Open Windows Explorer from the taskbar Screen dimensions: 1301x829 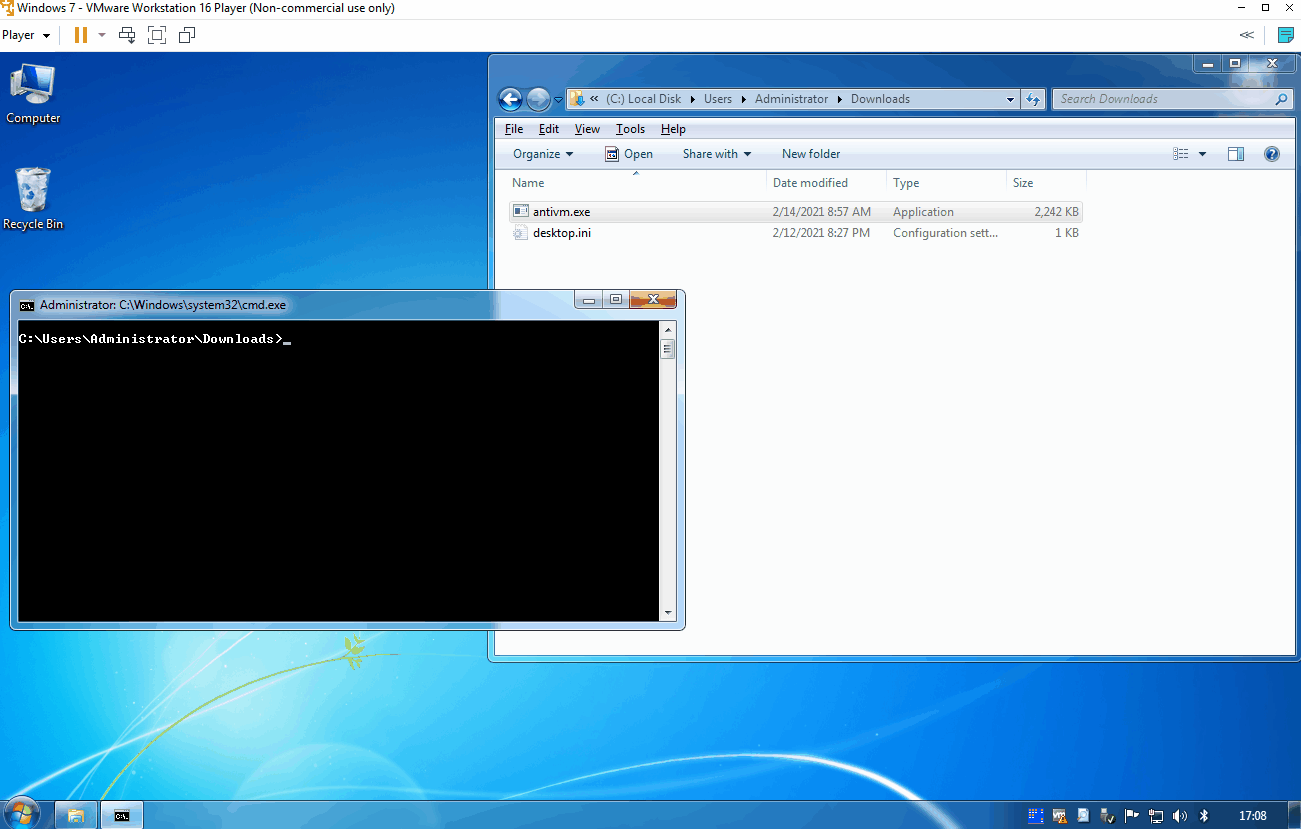(75, 815)
